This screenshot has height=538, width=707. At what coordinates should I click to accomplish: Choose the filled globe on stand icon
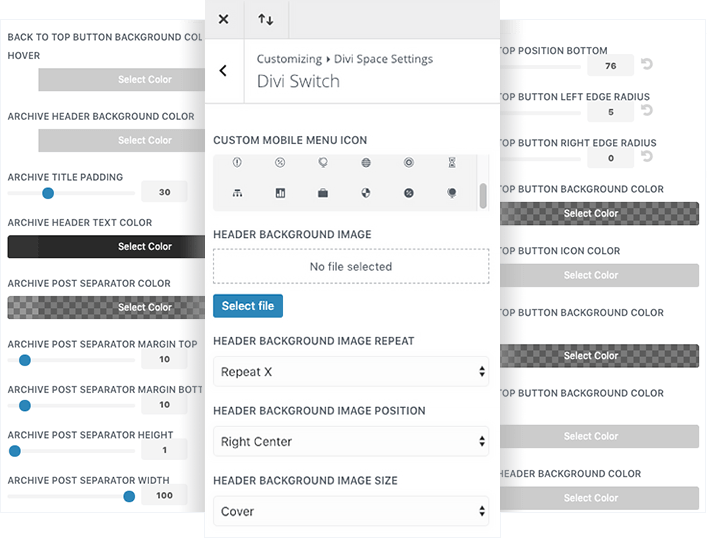[451, 193]
